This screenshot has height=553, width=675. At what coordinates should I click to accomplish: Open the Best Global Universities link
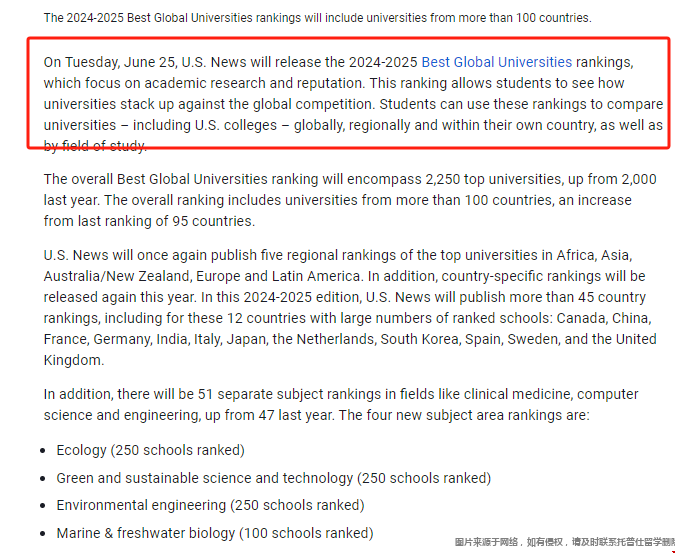(x=496, y=62)
